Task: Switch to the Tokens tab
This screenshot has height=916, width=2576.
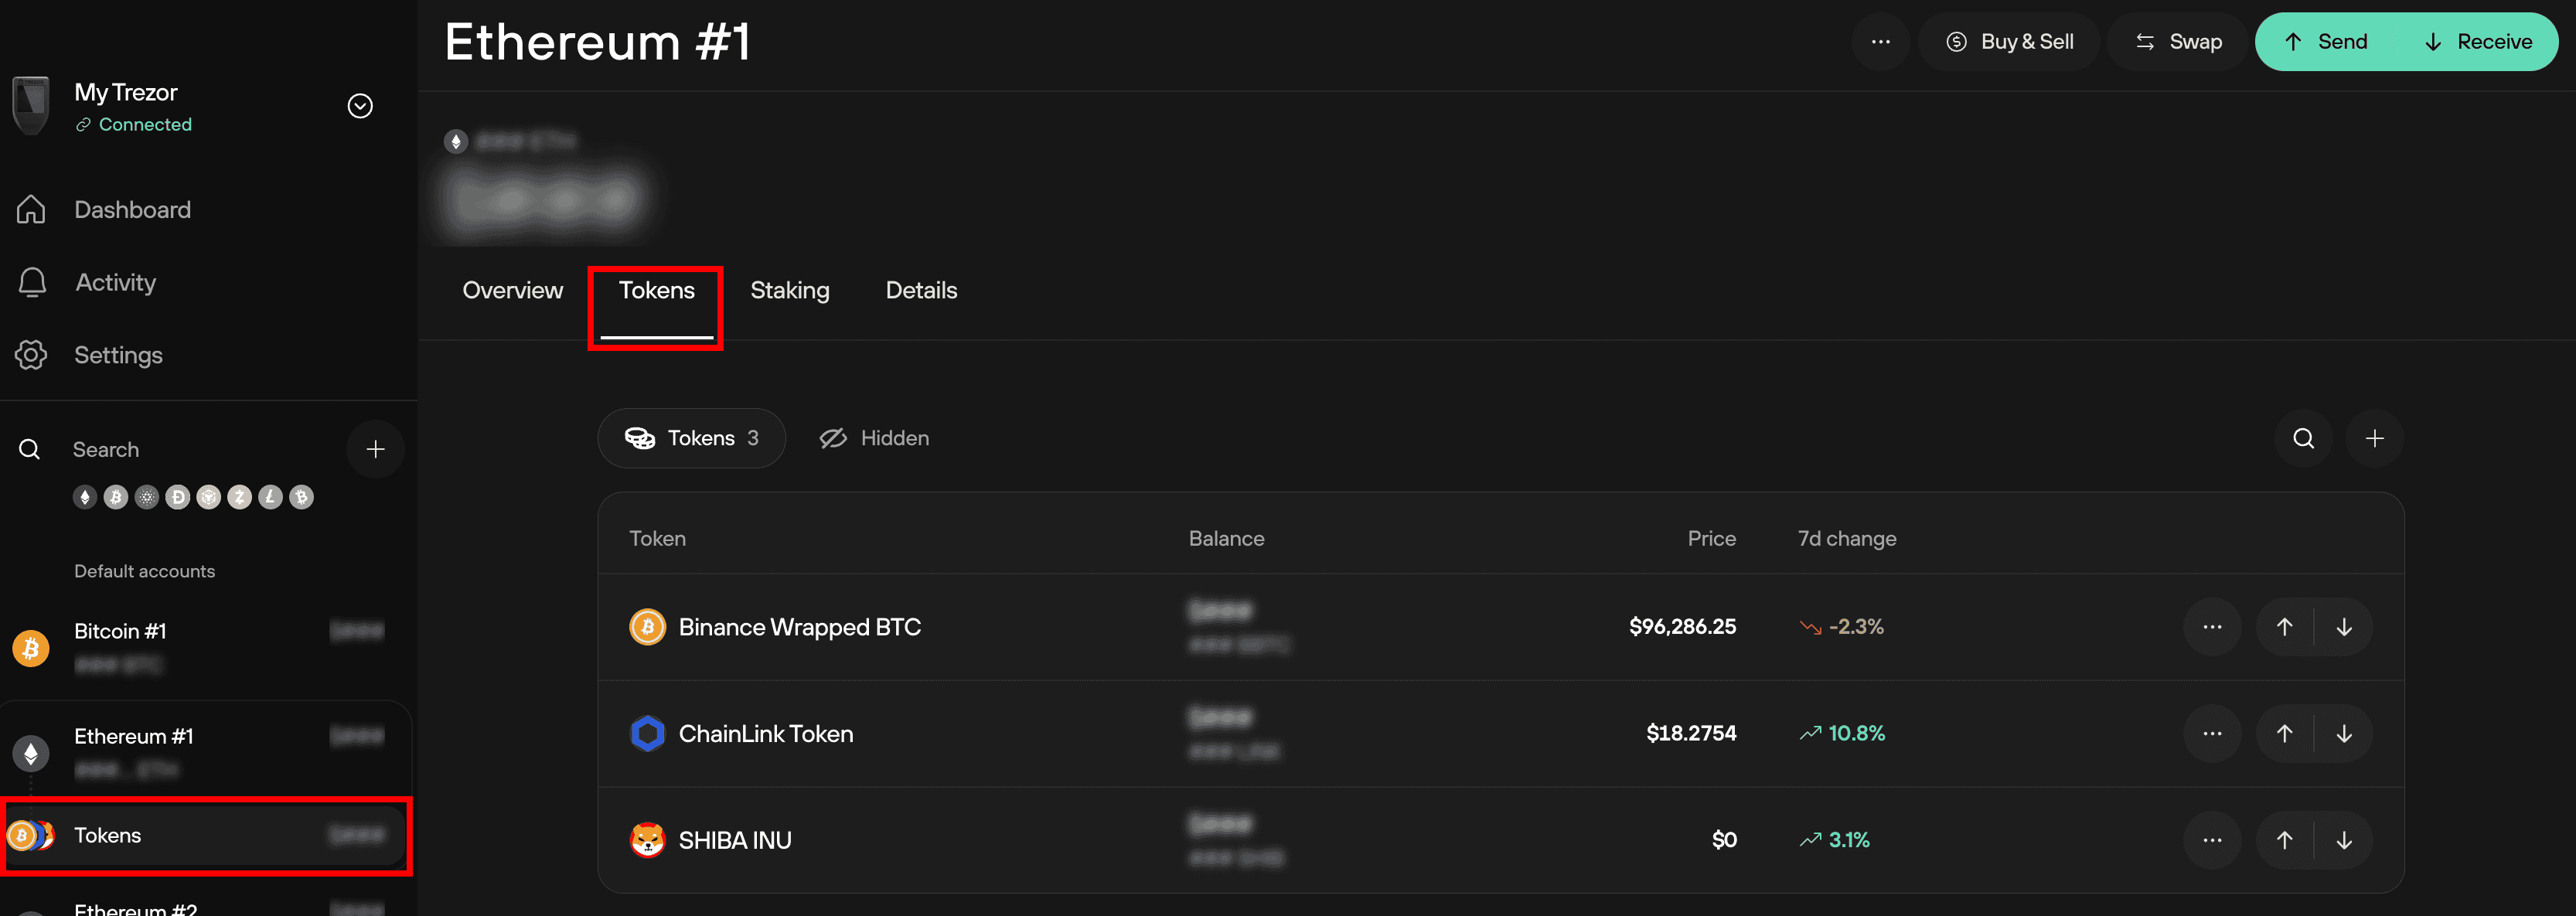Action: pos(656,291)
